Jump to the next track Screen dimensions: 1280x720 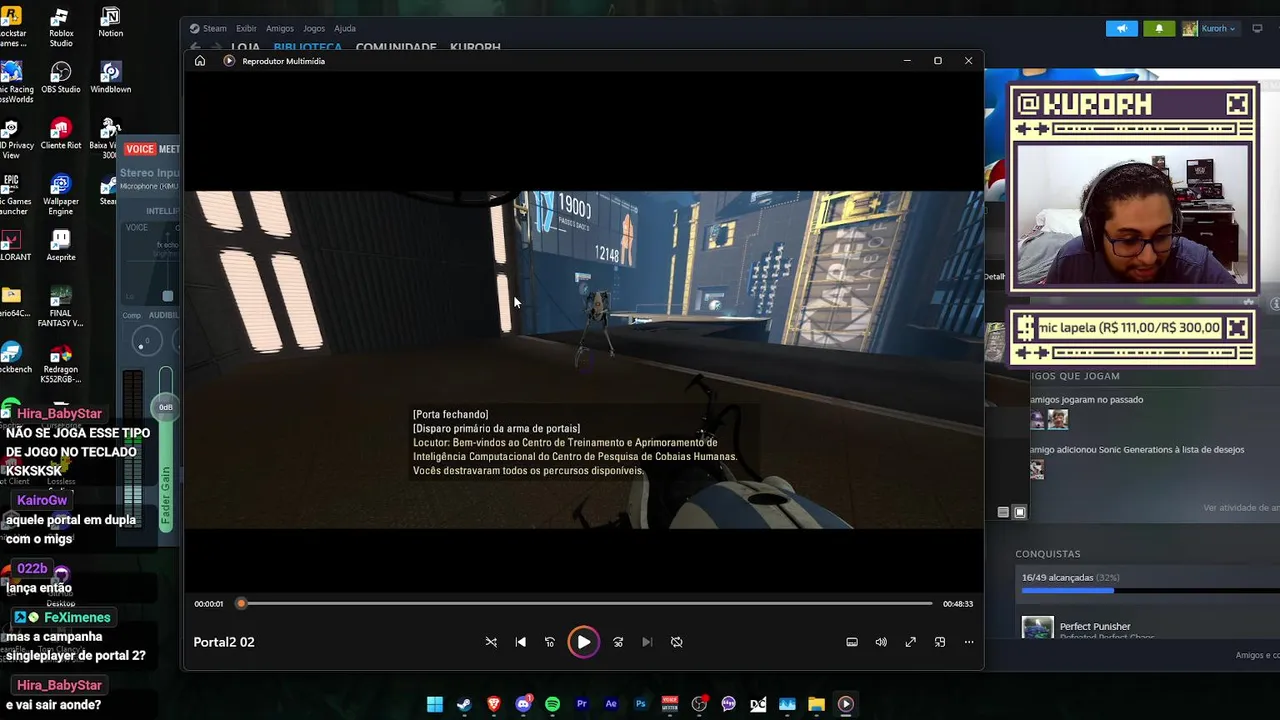coord(647,642)
